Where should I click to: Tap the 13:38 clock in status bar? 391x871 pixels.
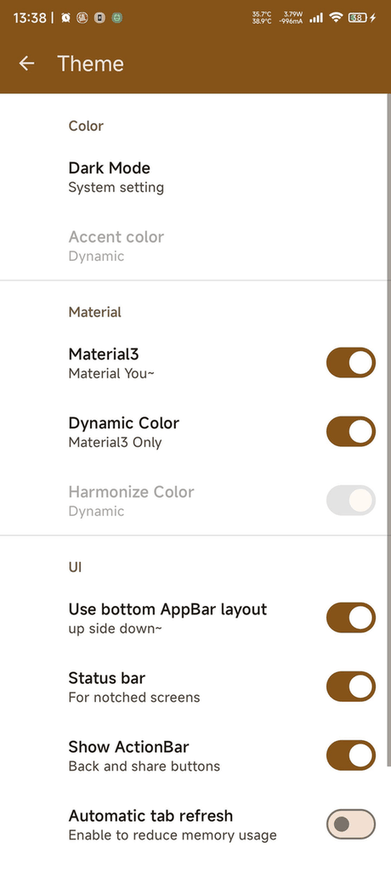(x=29, y=18)
